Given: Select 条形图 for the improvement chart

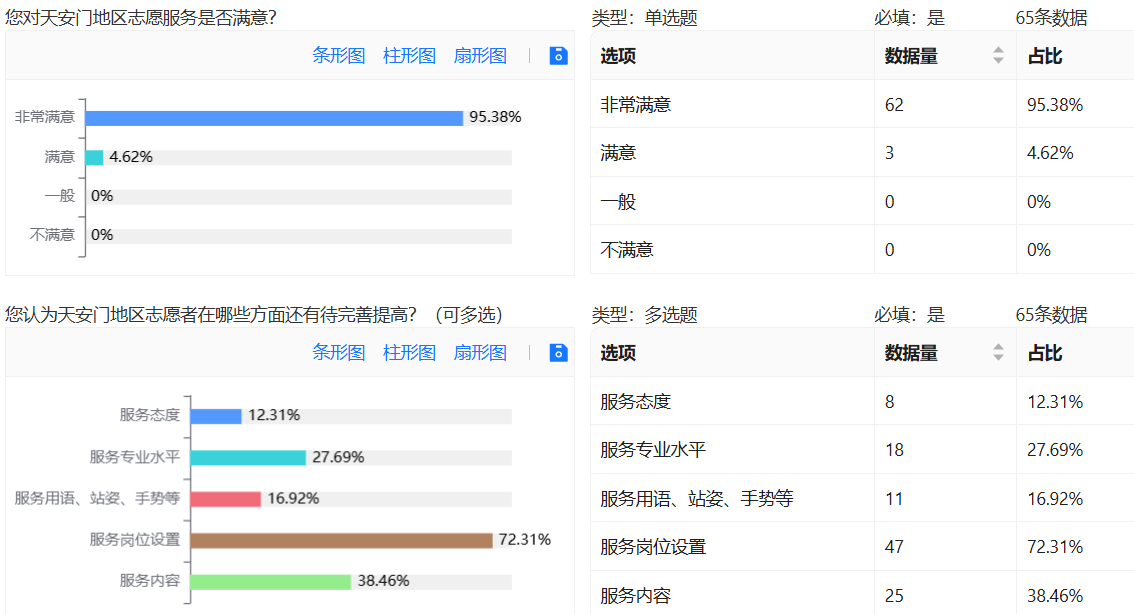Looking at the screenshot, I should pyautogui.click(x=339, y=353).
